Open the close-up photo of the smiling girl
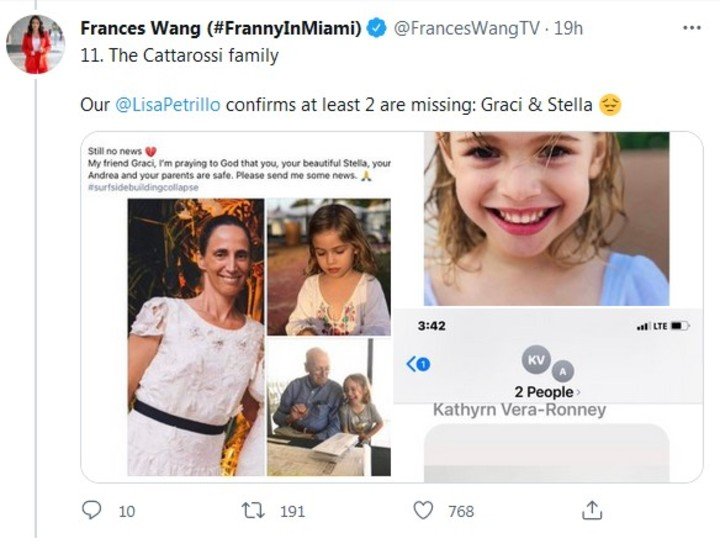 [546, 218]
